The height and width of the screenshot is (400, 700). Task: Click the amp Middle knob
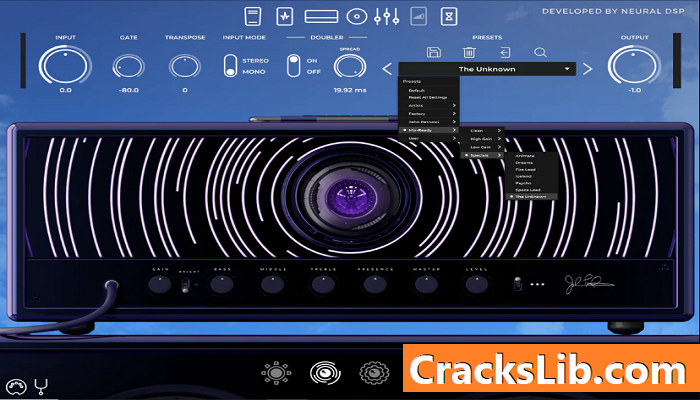pyautogui.click(x=273, y=284)
